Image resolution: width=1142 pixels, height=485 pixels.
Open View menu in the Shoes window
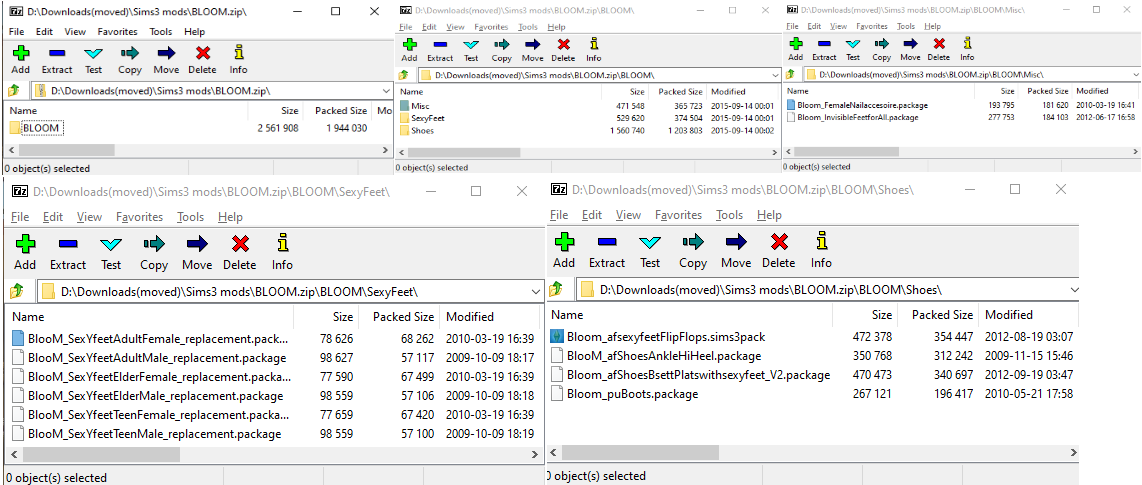tap(628, 215)
